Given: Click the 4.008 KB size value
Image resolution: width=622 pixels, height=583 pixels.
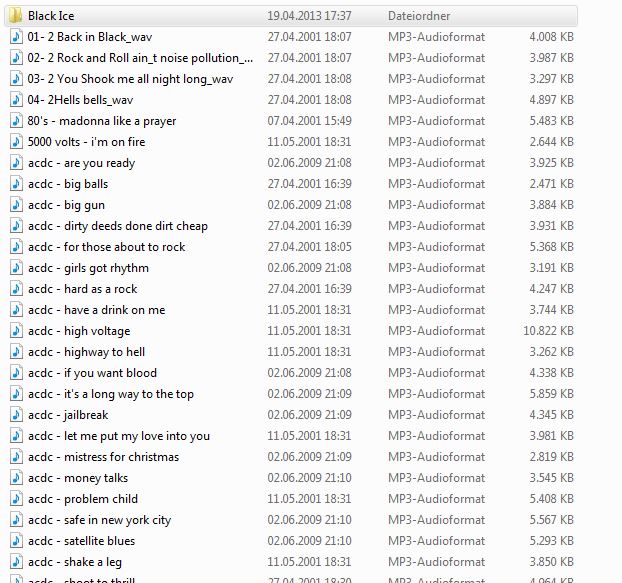Looking at the screenshot, I should [x=551, y=37].
